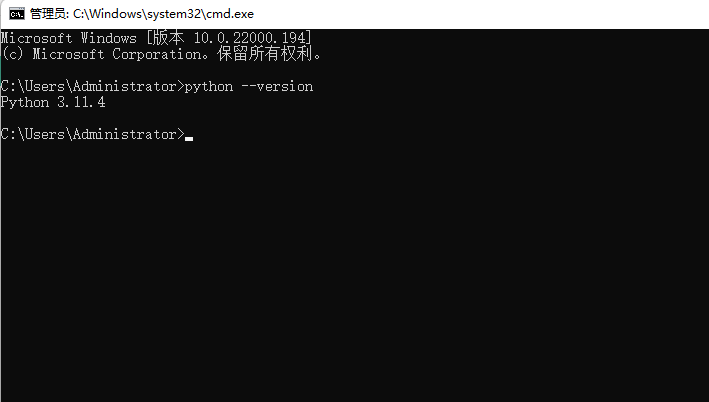Click the 管理员 label in the title bar
The height and width of the screenshot is (402, 709).
48,14
